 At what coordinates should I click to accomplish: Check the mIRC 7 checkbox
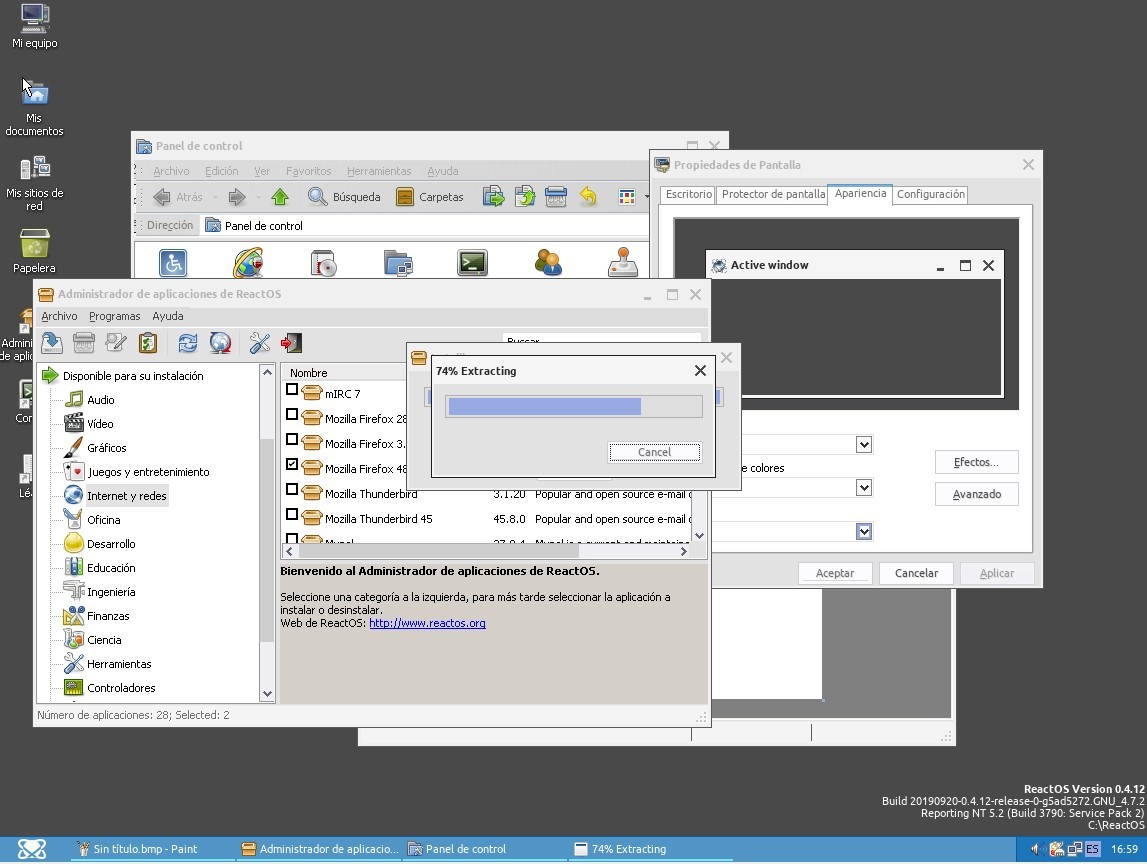tap(292, 392)
